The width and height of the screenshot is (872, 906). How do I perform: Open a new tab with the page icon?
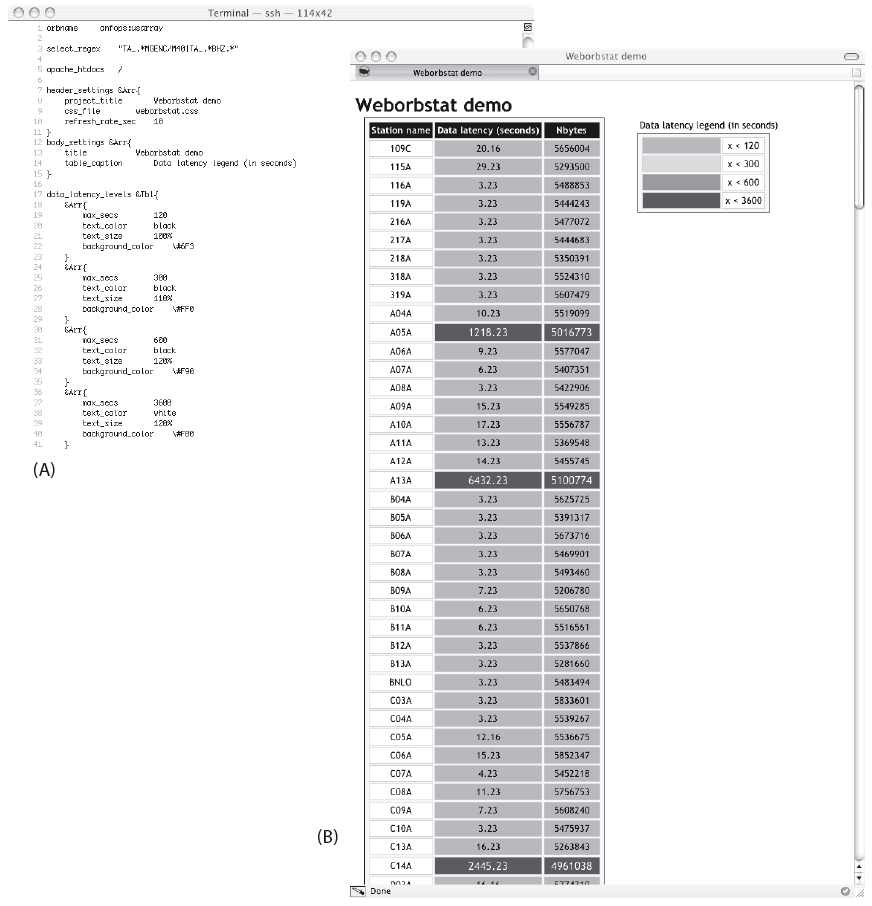click(x=856, y=72)
